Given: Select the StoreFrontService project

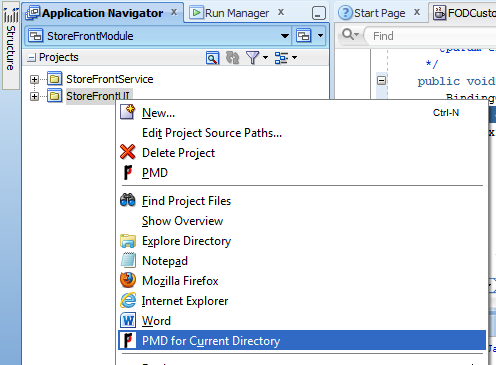Looking at the screenshot, I should [110, 79].
